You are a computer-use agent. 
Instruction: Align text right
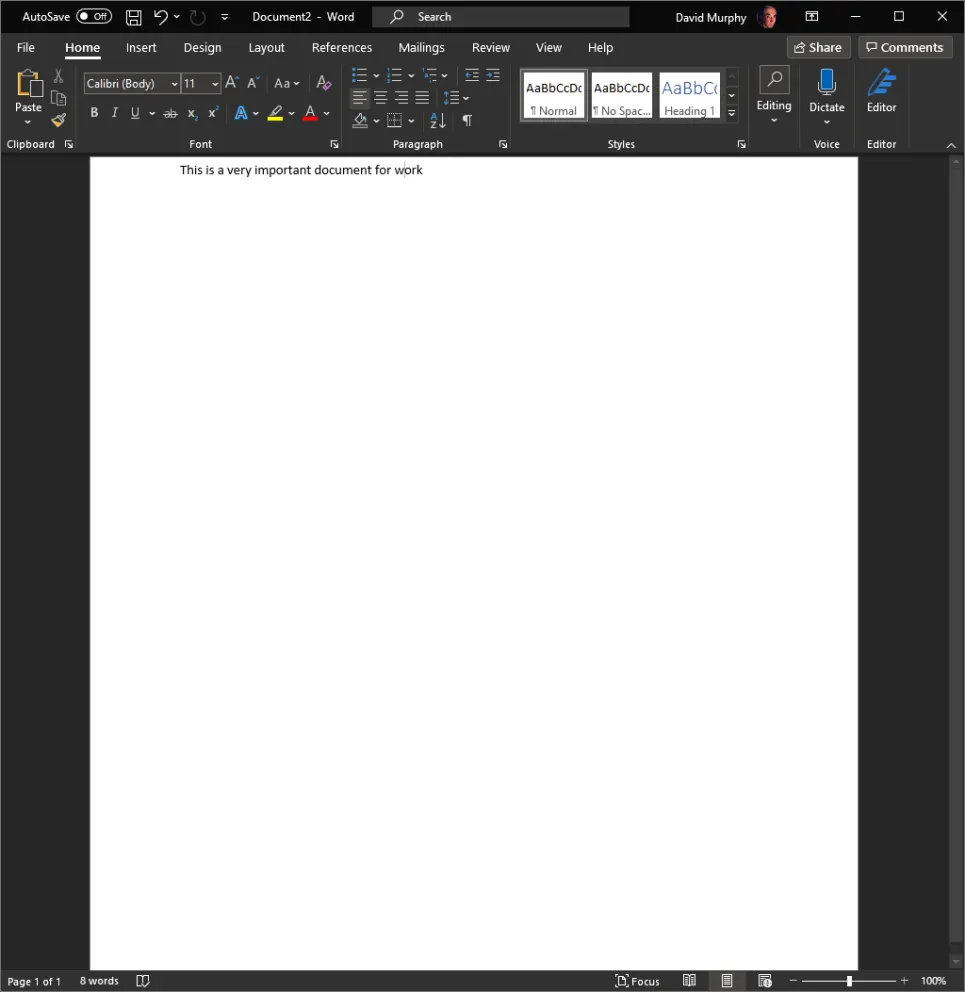pos(401,98)
